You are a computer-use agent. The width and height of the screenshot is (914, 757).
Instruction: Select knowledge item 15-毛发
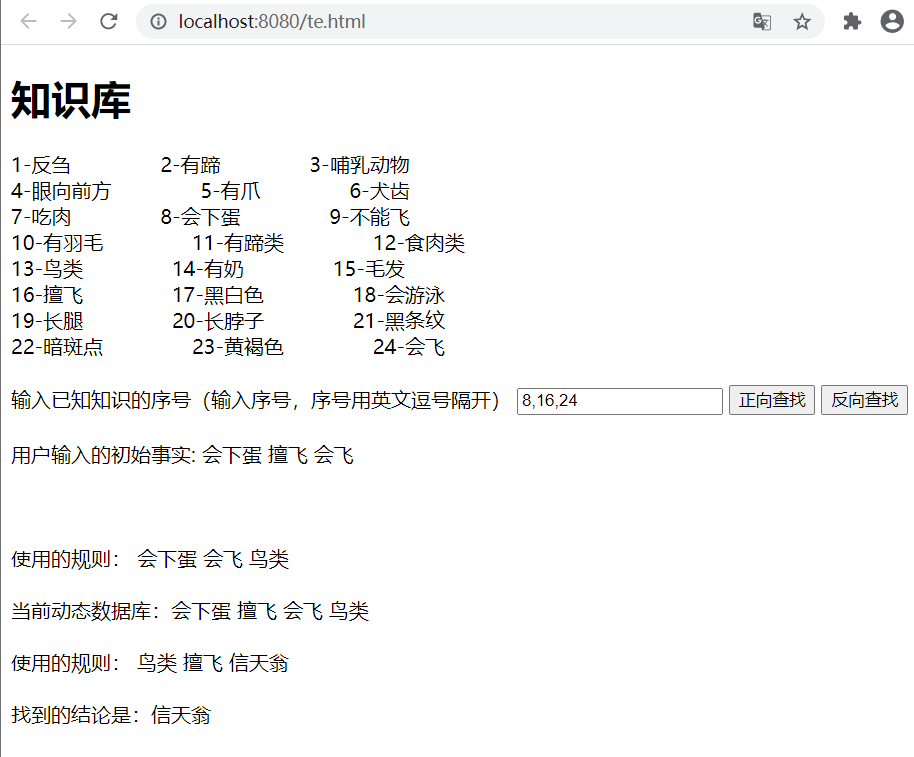pyautogui.click(x=369, y=269)
